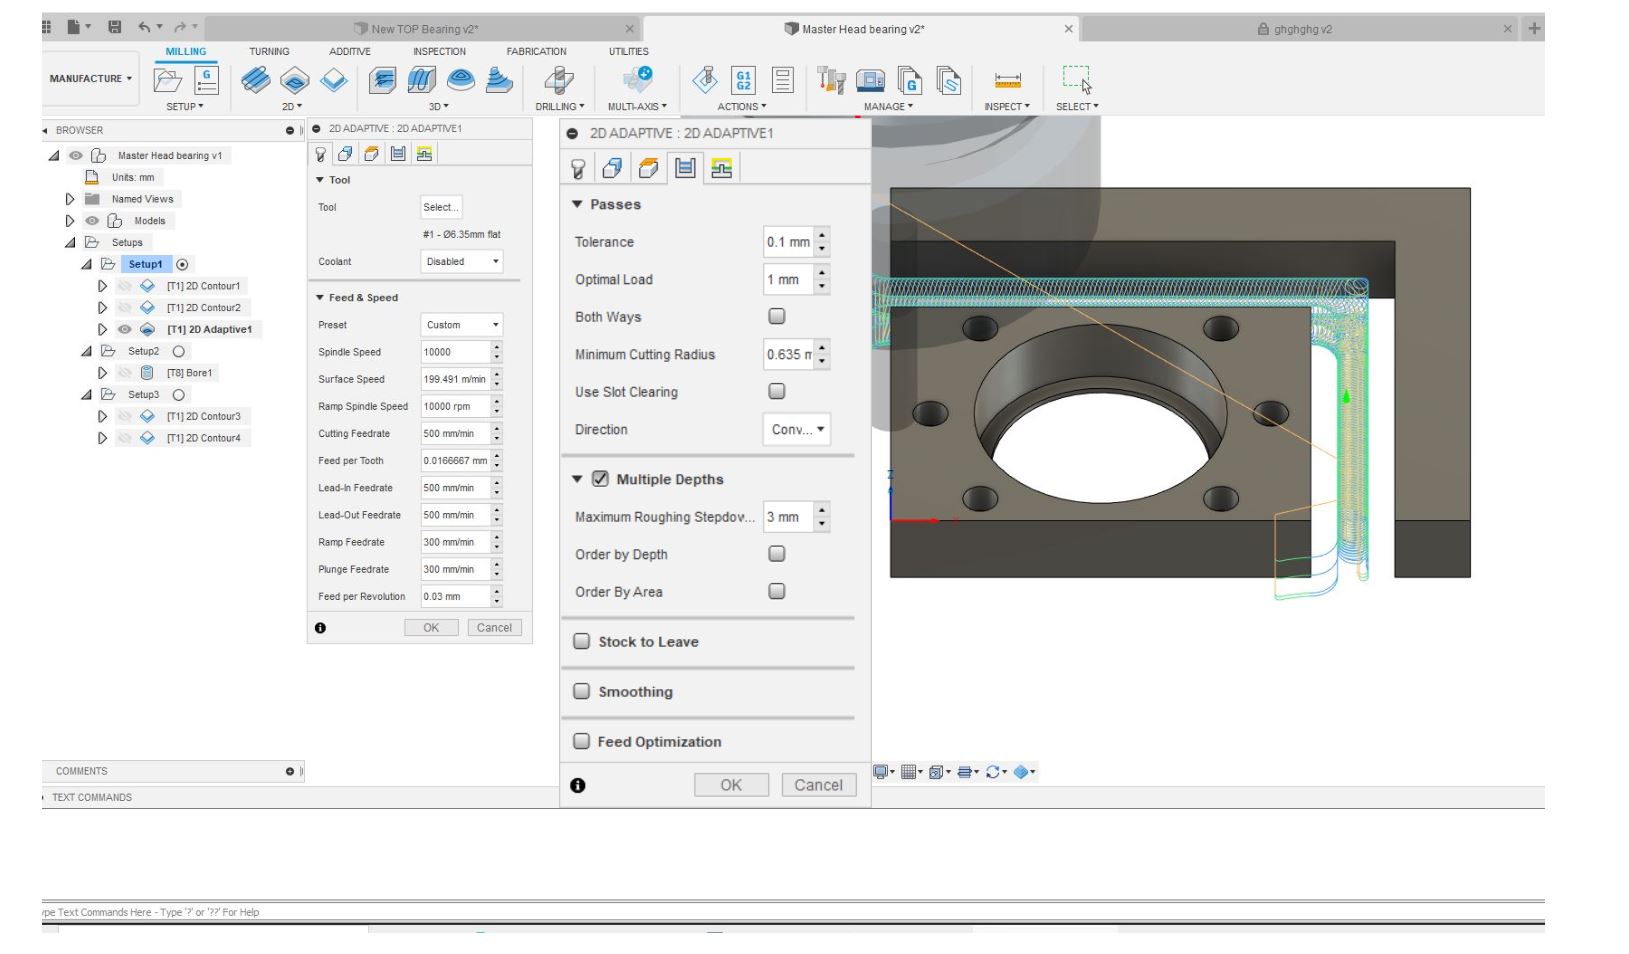
Task: Open the Post Library icon in MANAGE
Action: point(909,80)
